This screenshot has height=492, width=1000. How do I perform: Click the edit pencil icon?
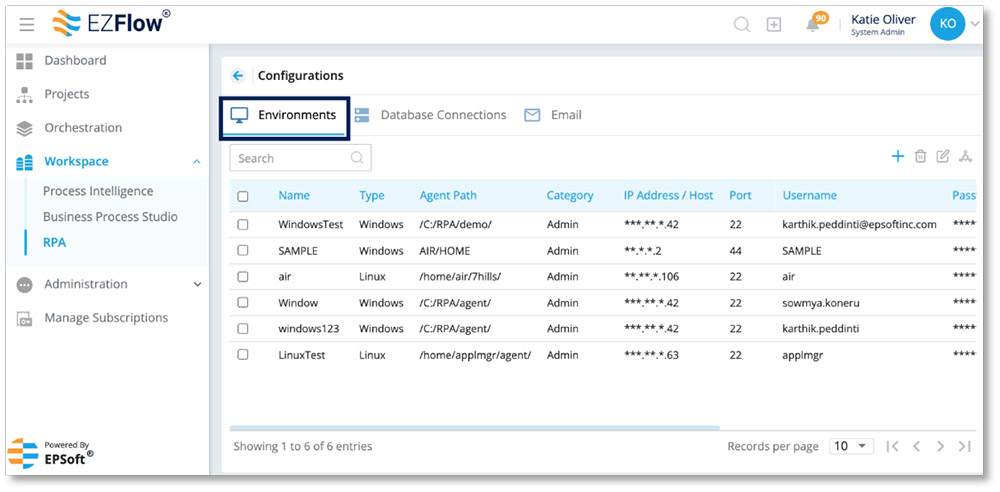943,156
